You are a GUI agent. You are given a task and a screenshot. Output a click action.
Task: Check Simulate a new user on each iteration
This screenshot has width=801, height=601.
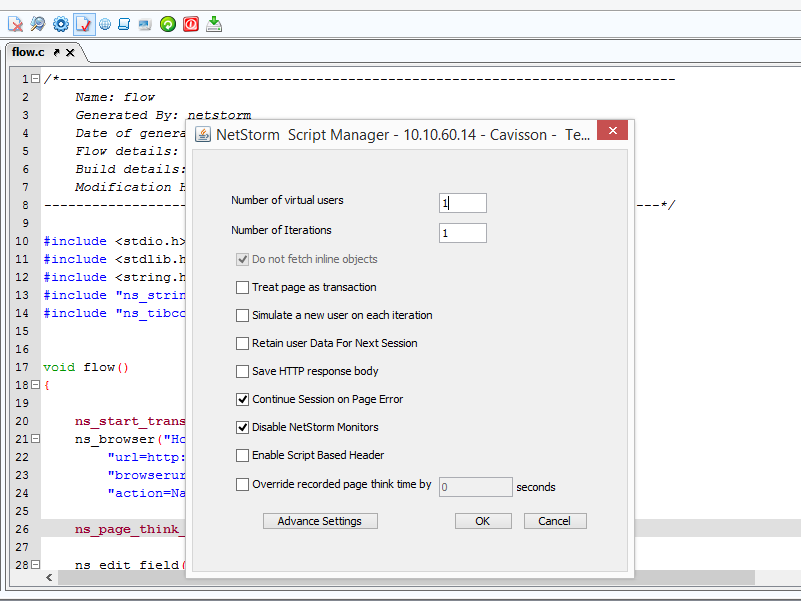242,315
